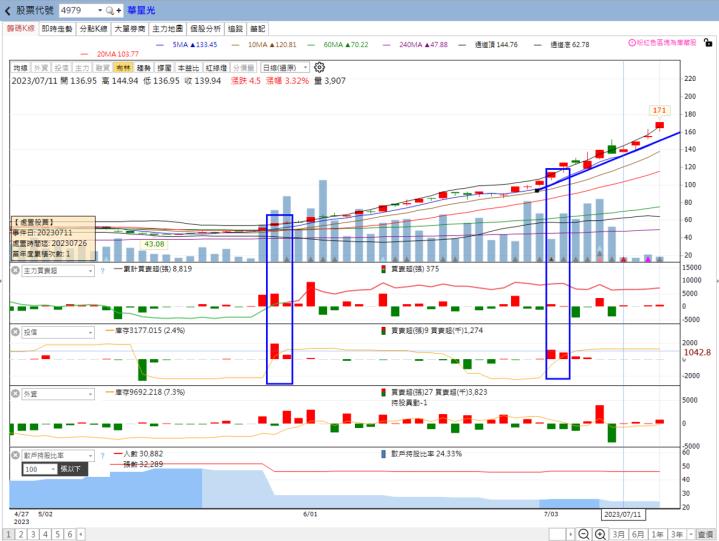This screenshot has width=719, height=541.
Task: Toggle the 融資 overlay button
Action: (x=103, y=68)
